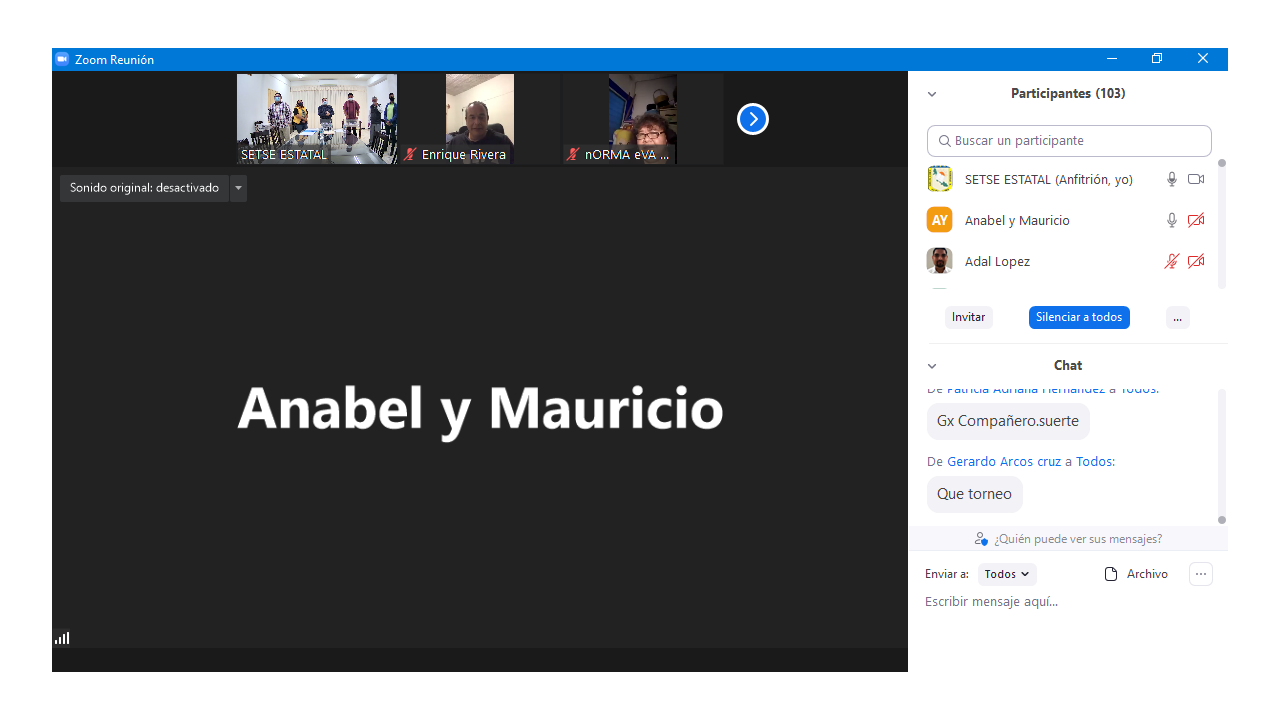Image resolution: width=1280 pixels, height=720 pixels.
Task: Click muted mic icon on Enrique Rivera thumbnail
Action: (409, 155)
